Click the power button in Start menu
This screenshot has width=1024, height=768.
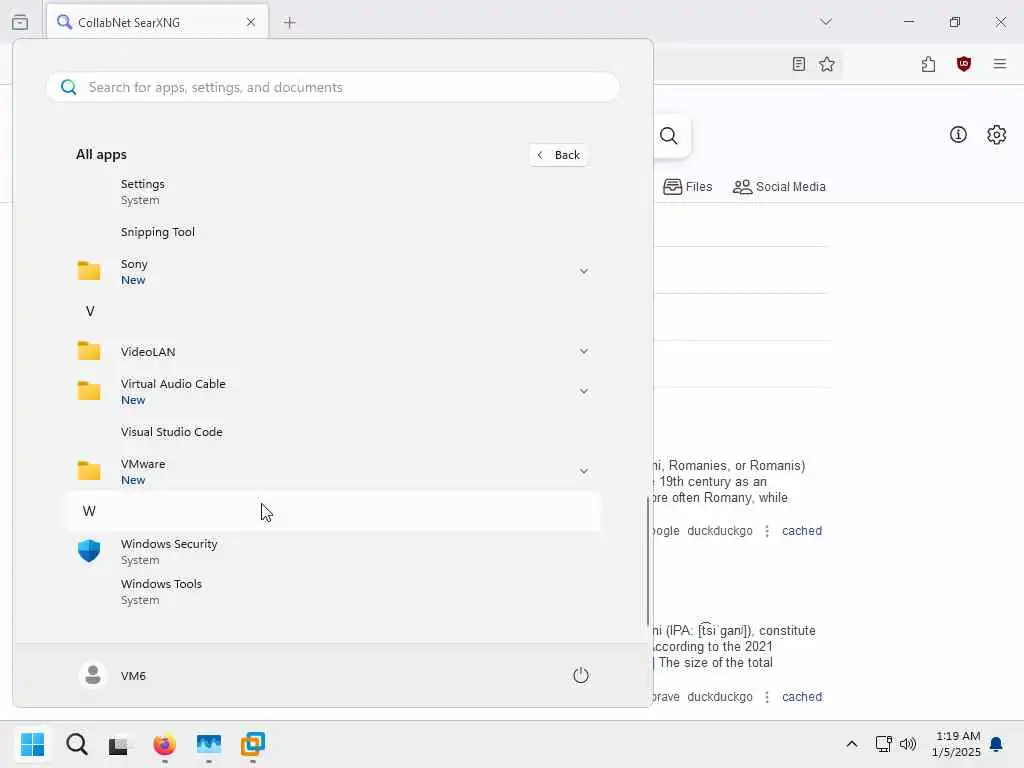(581, 675)
